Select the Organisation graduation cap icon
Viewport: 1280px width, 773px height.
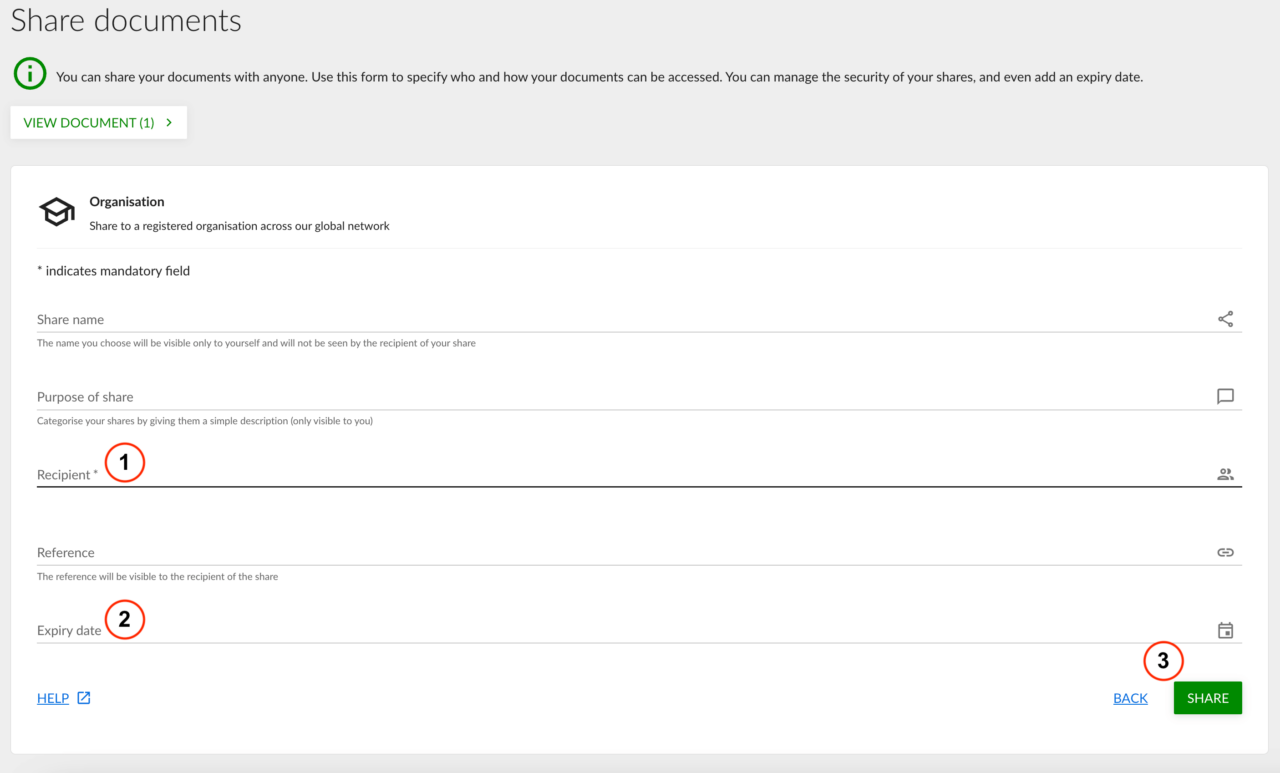click(56, 211)
